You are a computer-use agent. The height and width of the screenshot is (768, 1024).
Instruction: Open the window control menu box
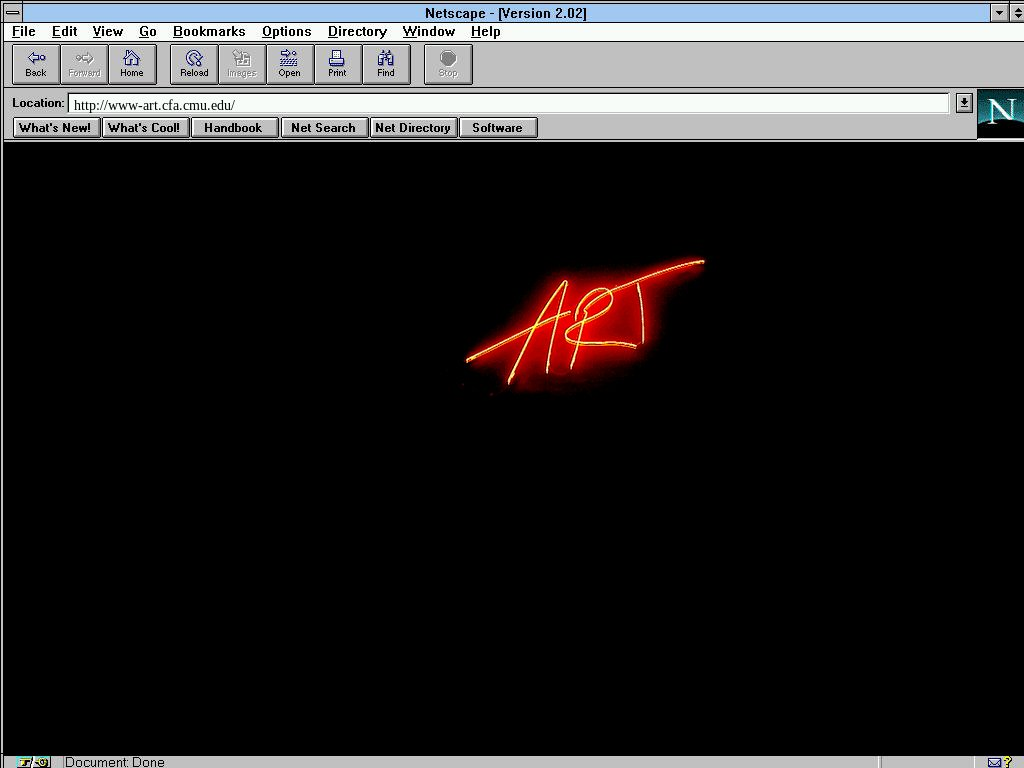pyautogui.click(x=12, y=13)
